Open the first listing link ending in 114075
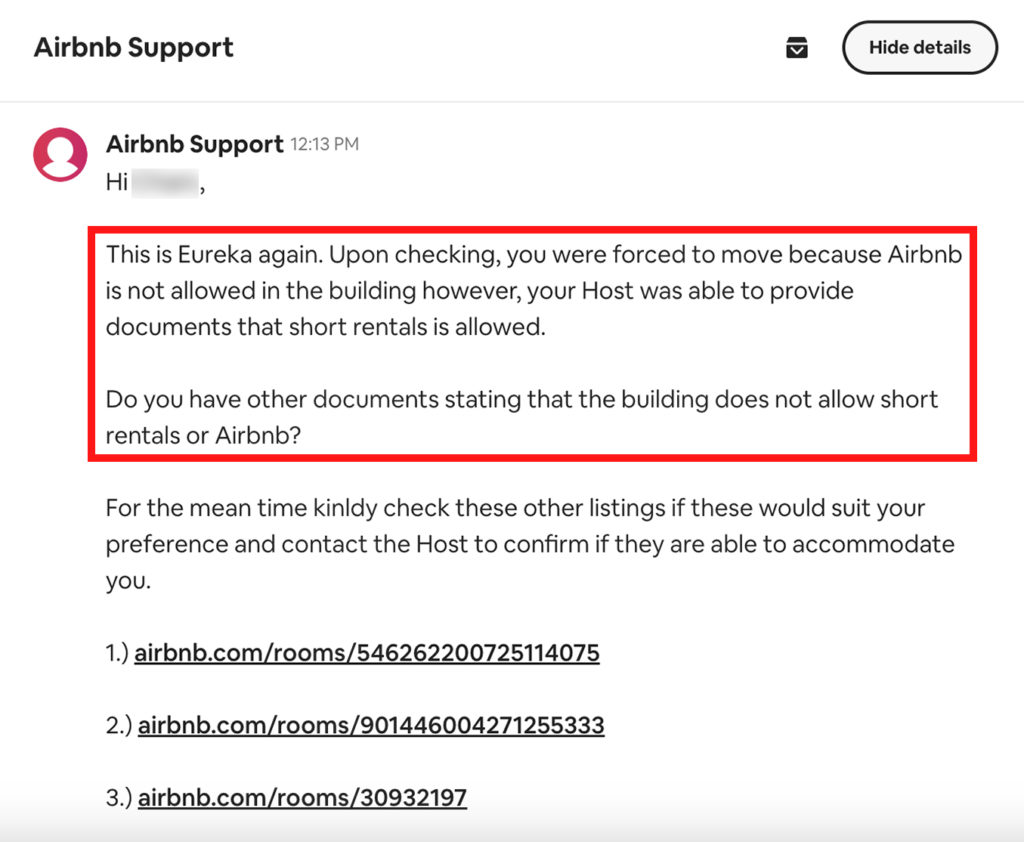 click(x=367, y=654)
